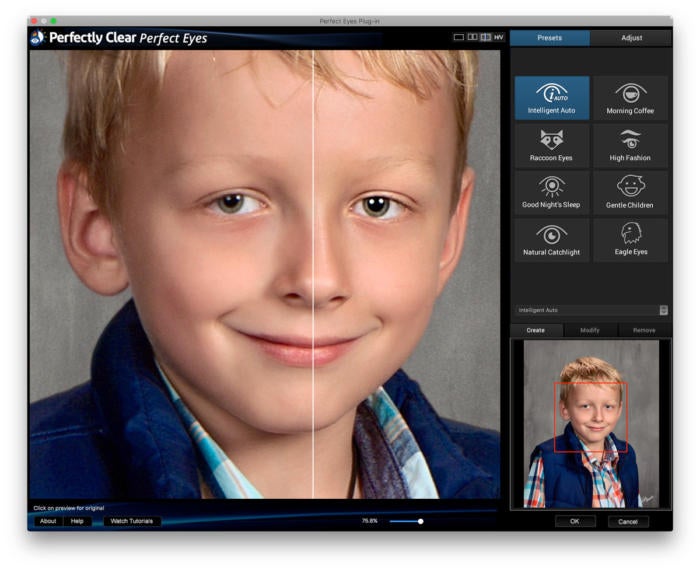Apply the Morning Coffee preset
700x570 pixels.
[x=630, y=98]
